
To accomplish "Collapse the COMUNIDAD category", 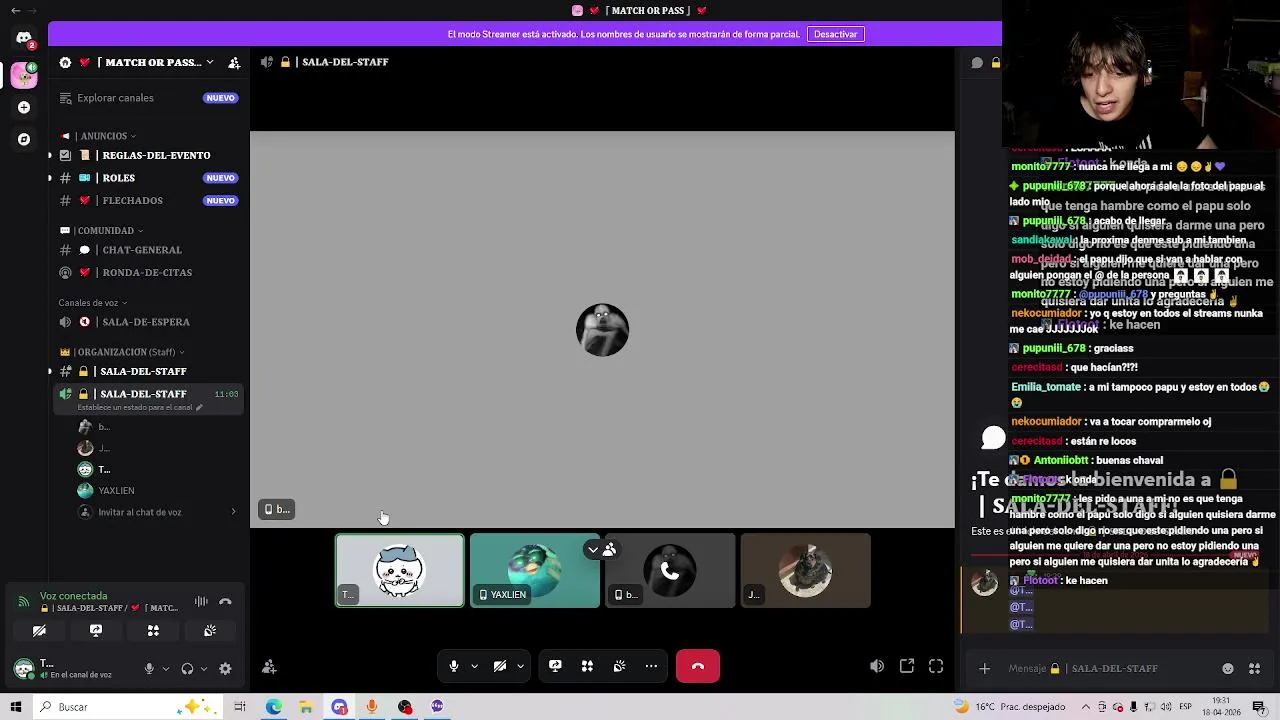I will [x=102, y=231].
